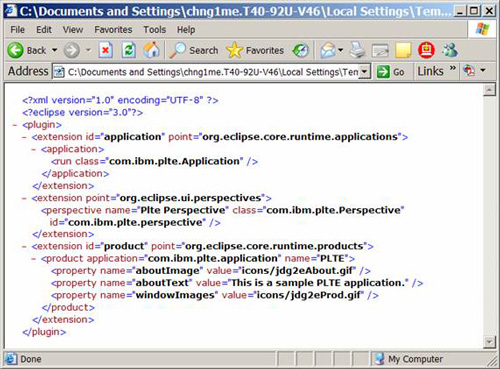Click the Messenger people icon
The width and height of the screenshot is (500, 369).
[450, 50]
